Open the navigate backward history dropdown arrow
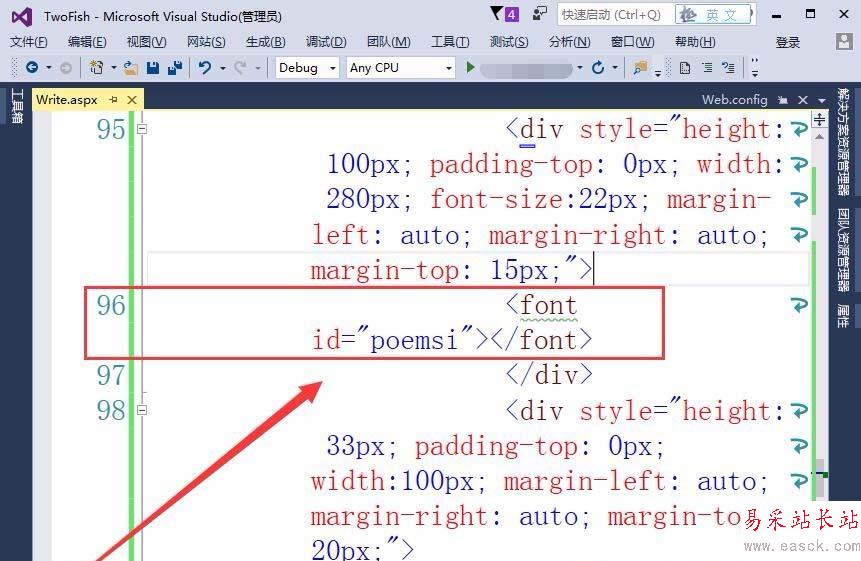This screenshot has height=561, width=861. point(48,68)
